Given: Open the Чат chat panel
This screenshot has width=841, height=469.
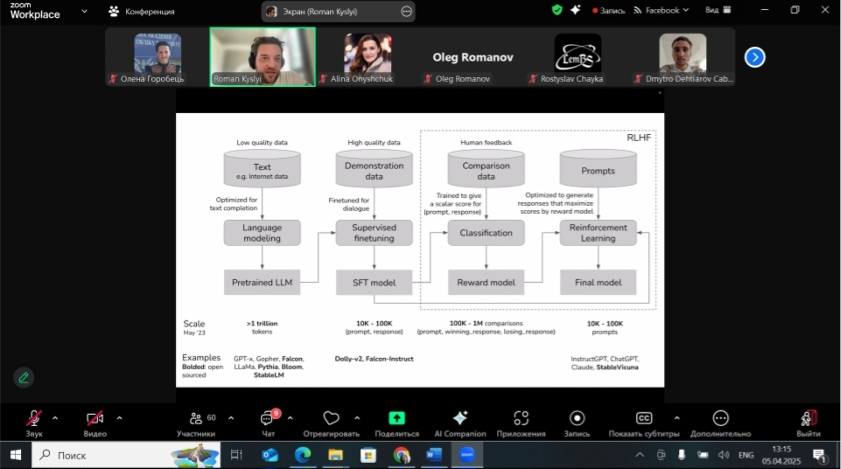Looking at the screenshot, I should coord(267,419).
